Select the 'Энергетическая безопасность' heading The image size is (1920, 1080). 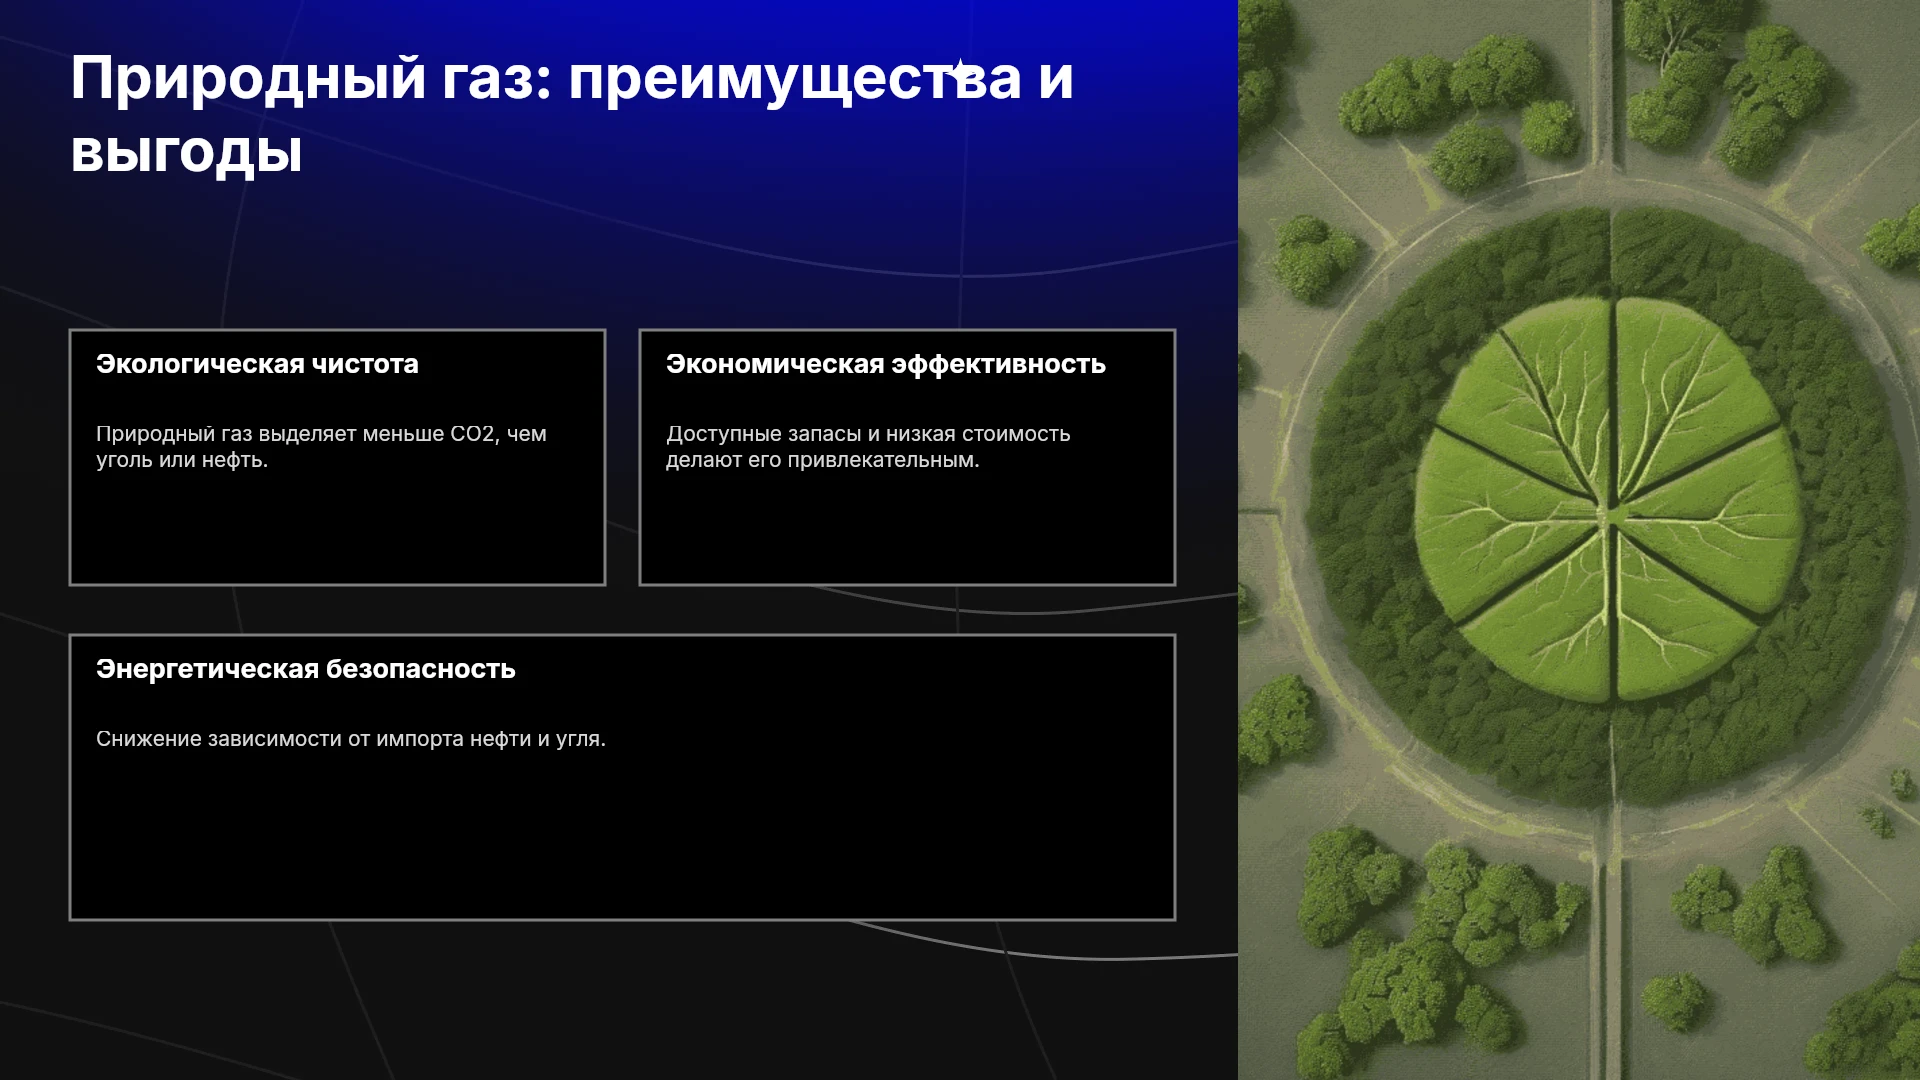[306, 669]
